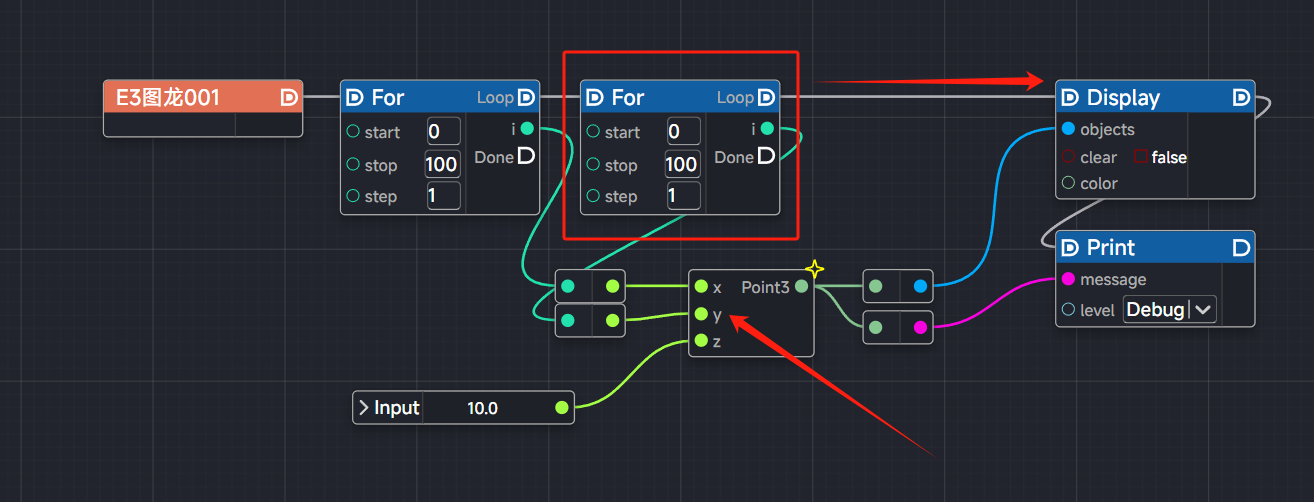Viewport: 1314px width, 502px height.
Task: Click the stop value field in first For node
Action: (x=442, y=164)
